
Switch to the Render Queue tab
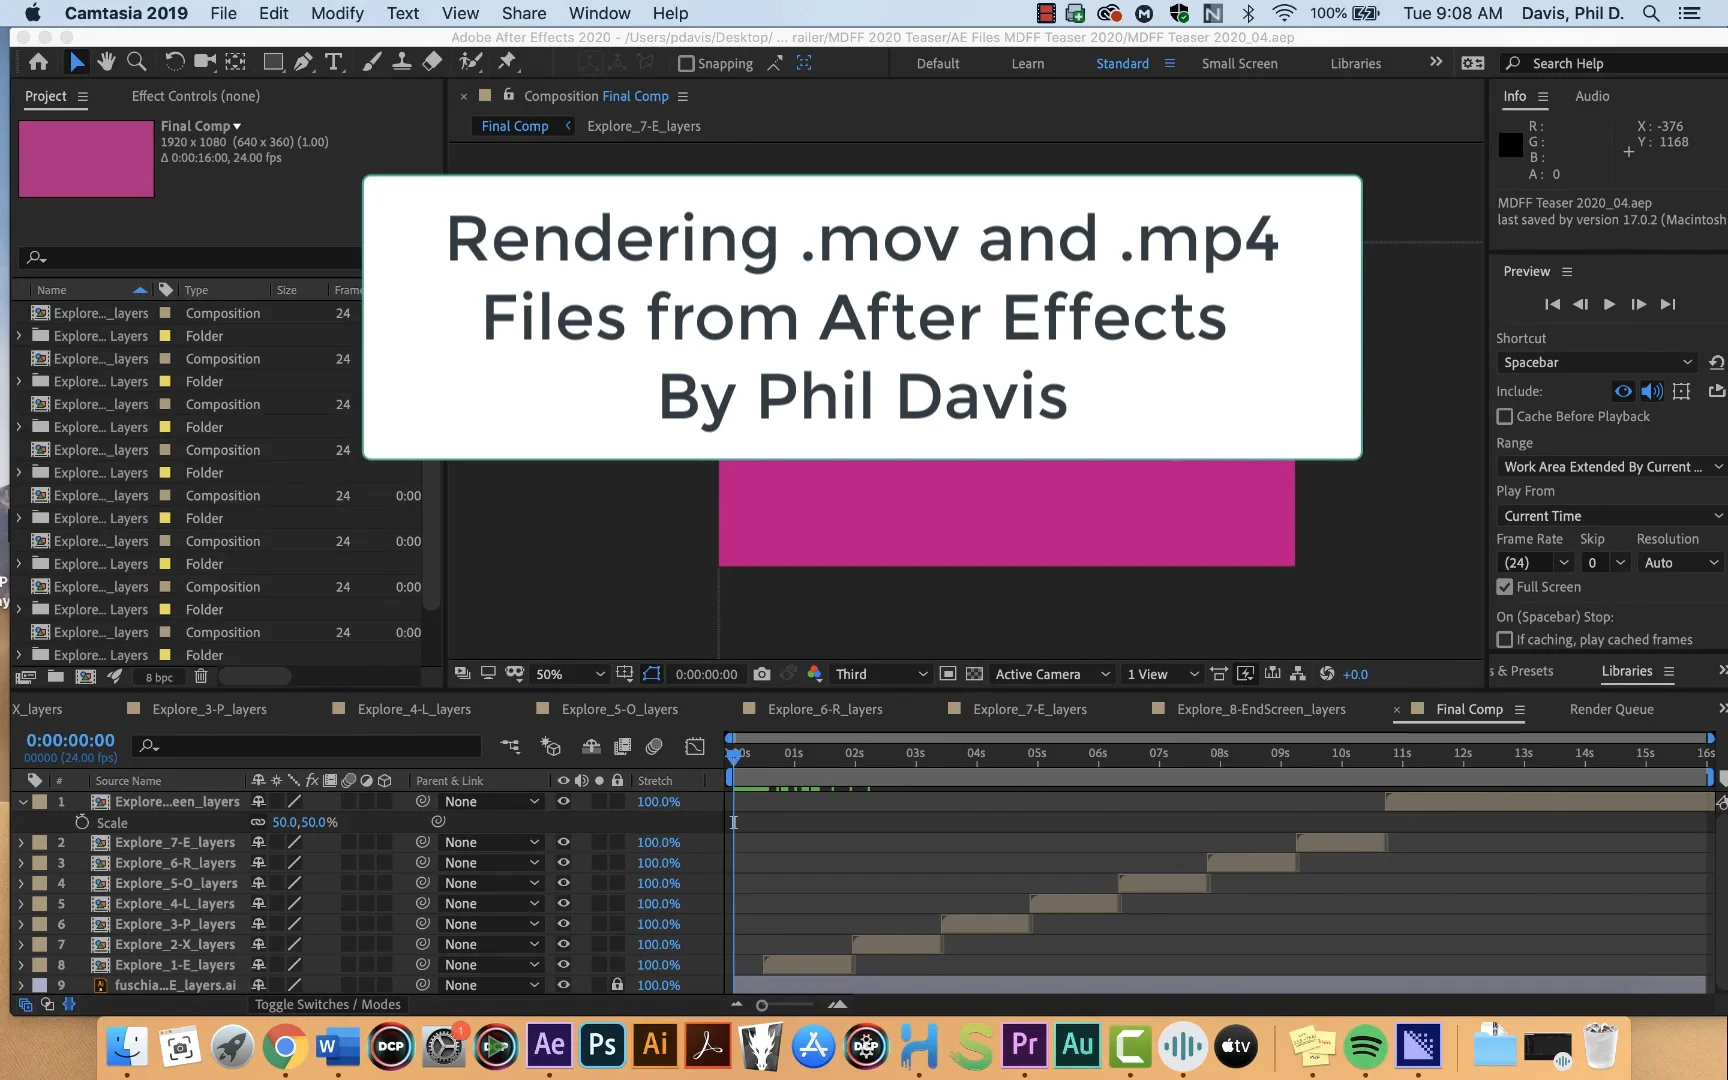1611,709
